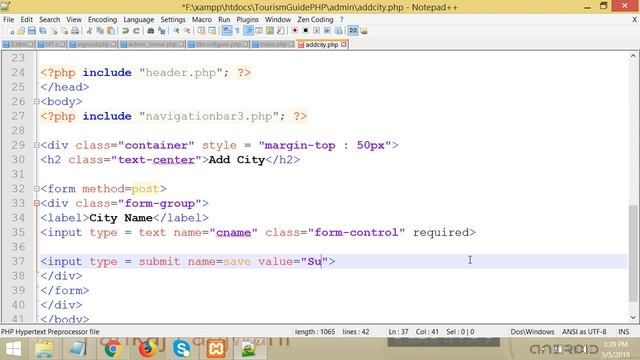Toggle synchronize vertical scrolling
The height and width of the screenshot is (360, 640).
point(201,31)
